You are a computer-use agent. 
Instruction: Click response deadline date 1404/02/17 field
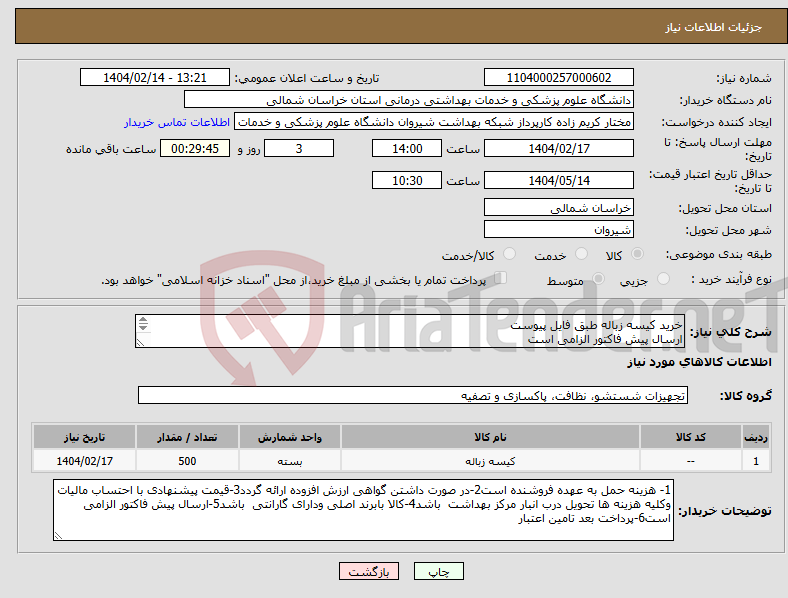pos(558,149)
